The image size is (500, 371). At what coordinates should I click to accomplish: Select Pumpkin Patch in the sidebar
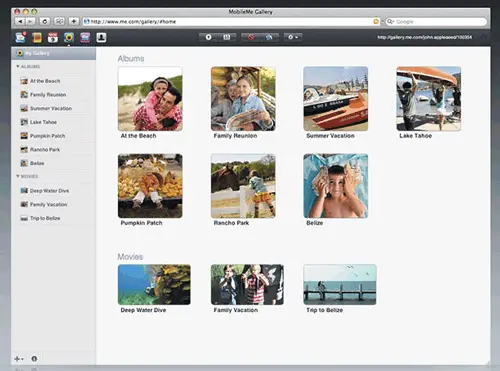click(x=54, y=136)
